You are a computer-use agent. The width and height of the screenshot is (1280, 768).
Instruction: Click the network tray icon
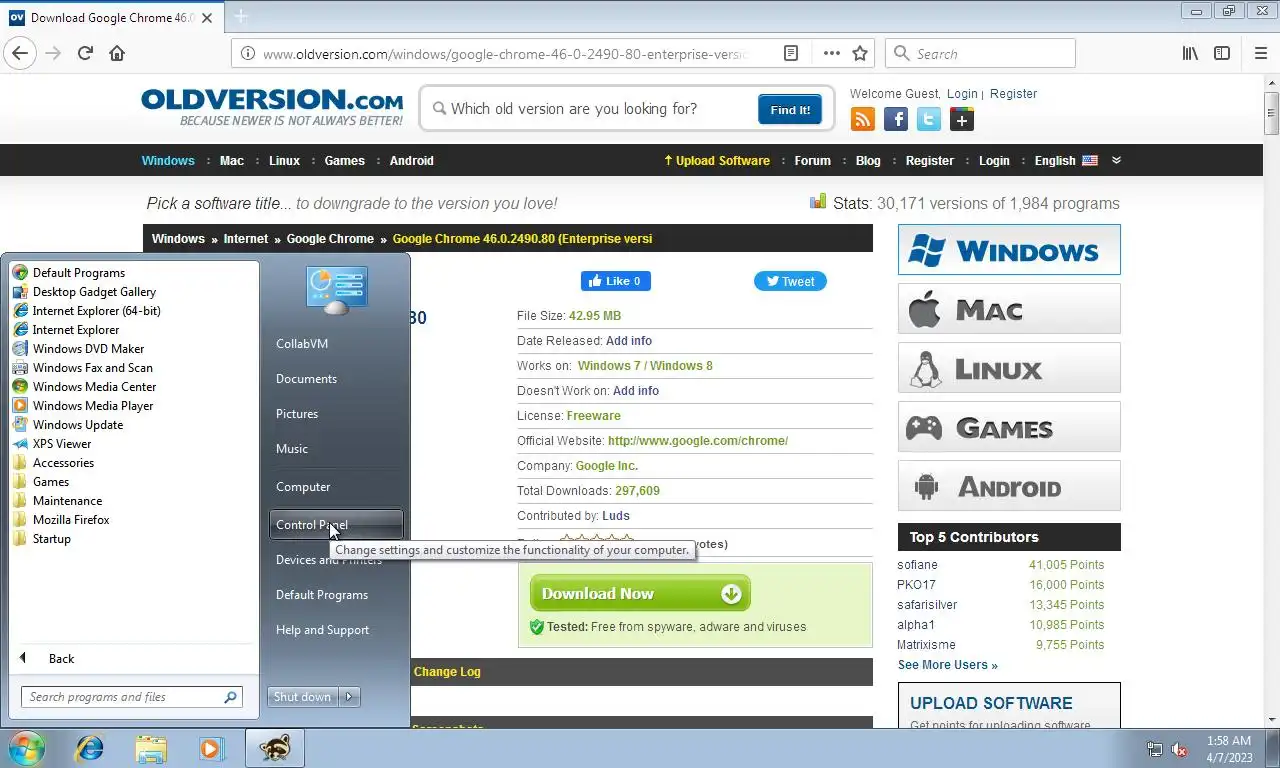click(1155, 749)
